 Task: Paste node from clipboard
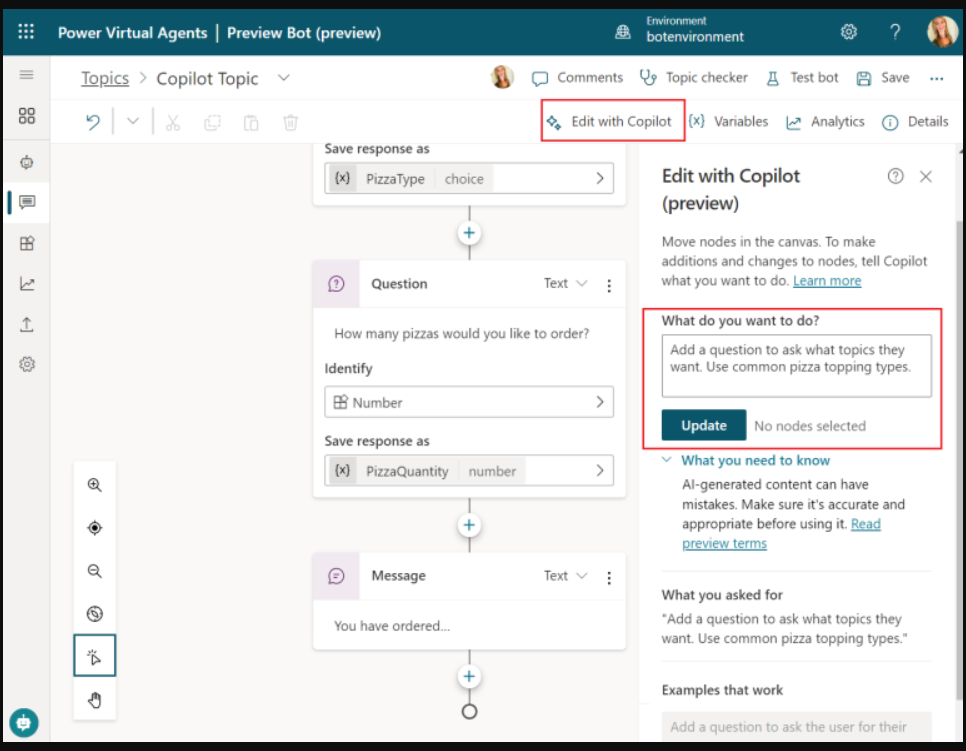point(251,122)
